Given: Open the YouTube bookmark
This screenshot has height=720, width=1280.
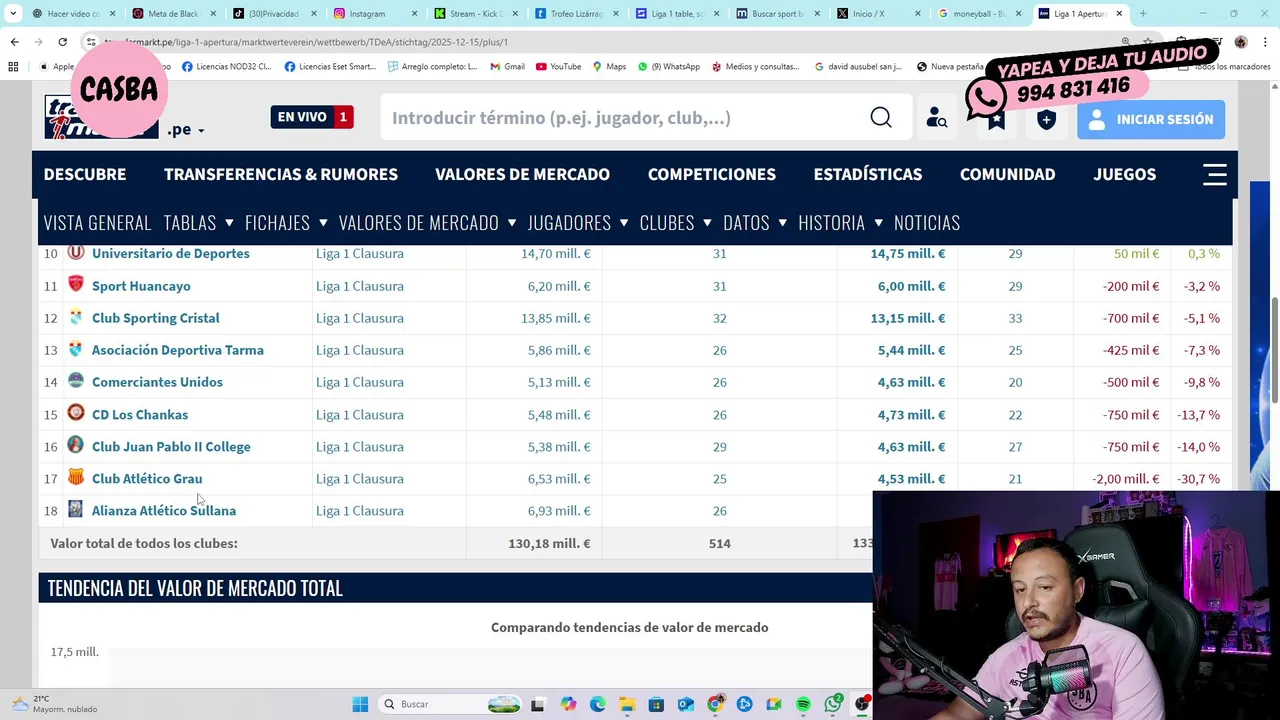Looking at the screenshot, I should (x=558, y=66).
